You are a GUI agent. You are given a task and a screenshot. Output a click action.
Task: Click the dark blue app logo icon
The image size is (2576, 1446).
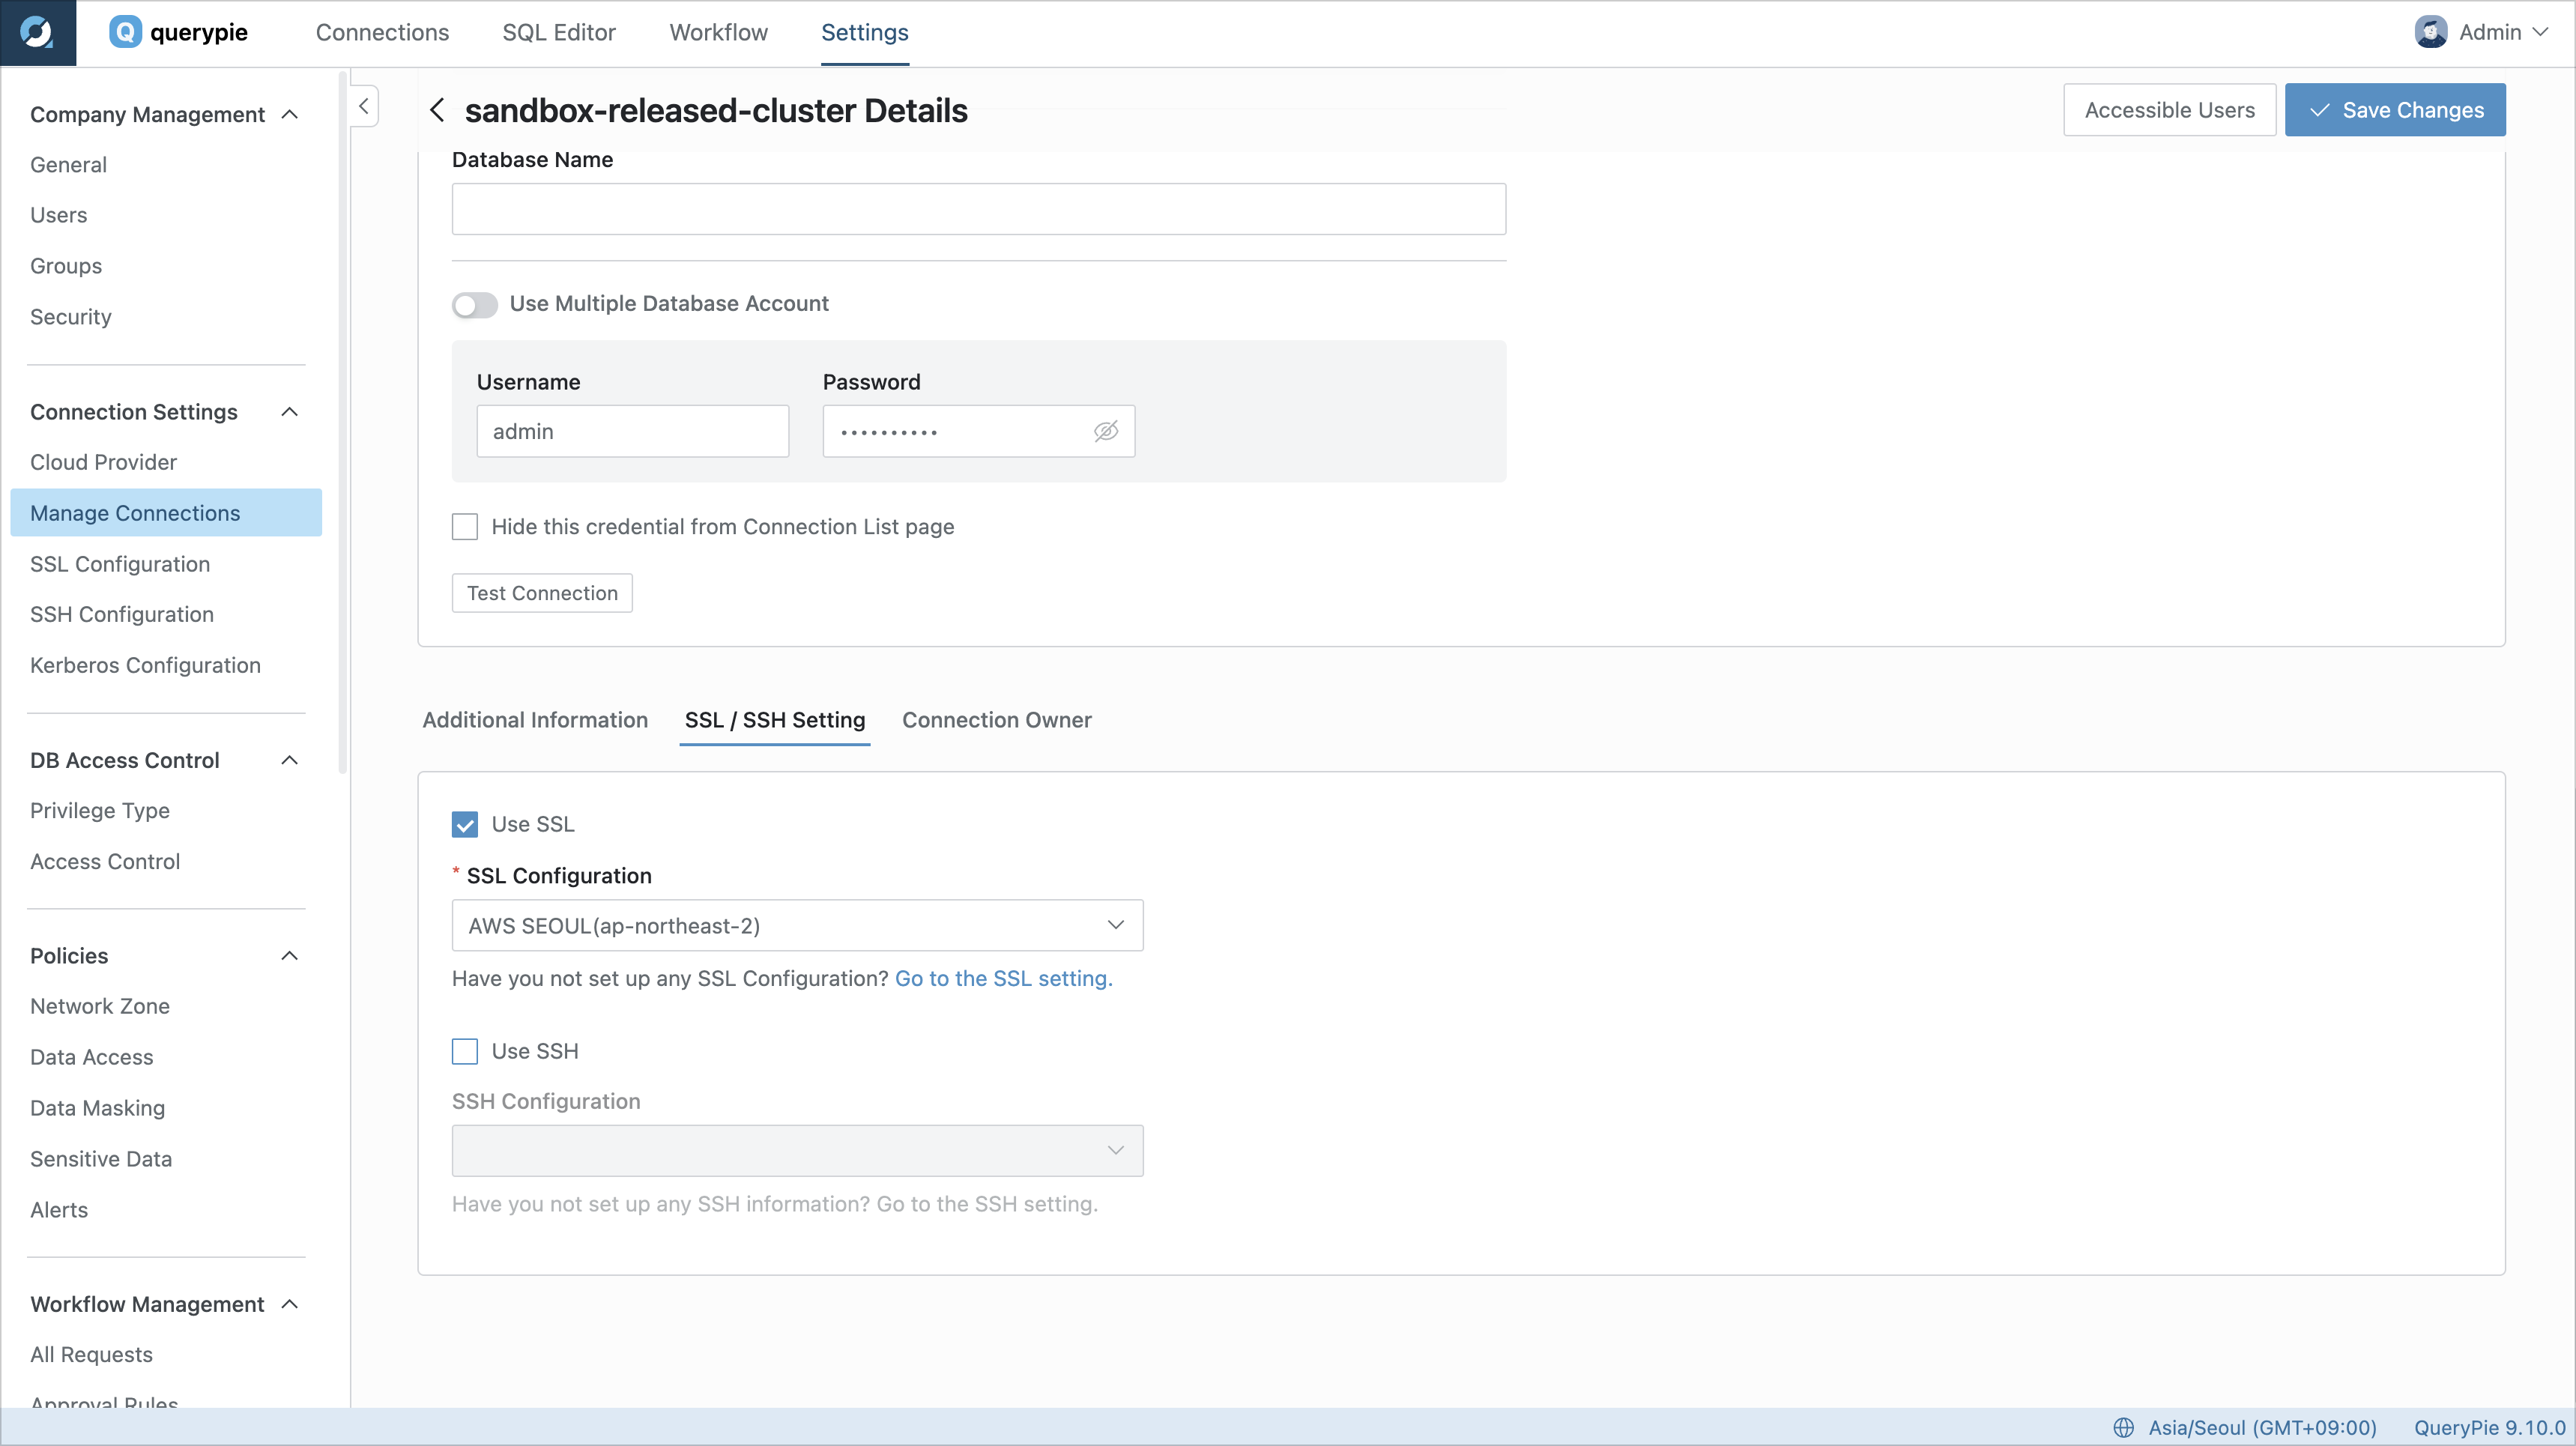coord(38,33)
